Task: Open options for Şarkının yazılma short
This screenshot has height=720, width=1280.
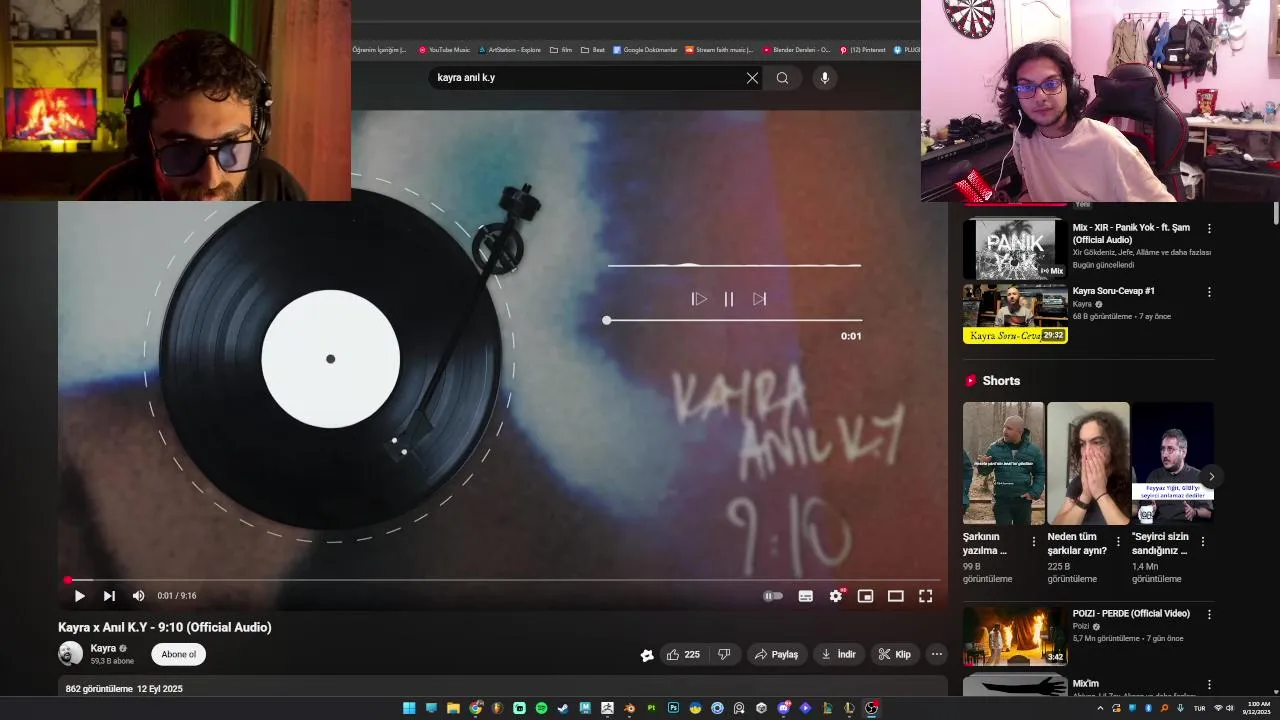Action: point(1034,542)
